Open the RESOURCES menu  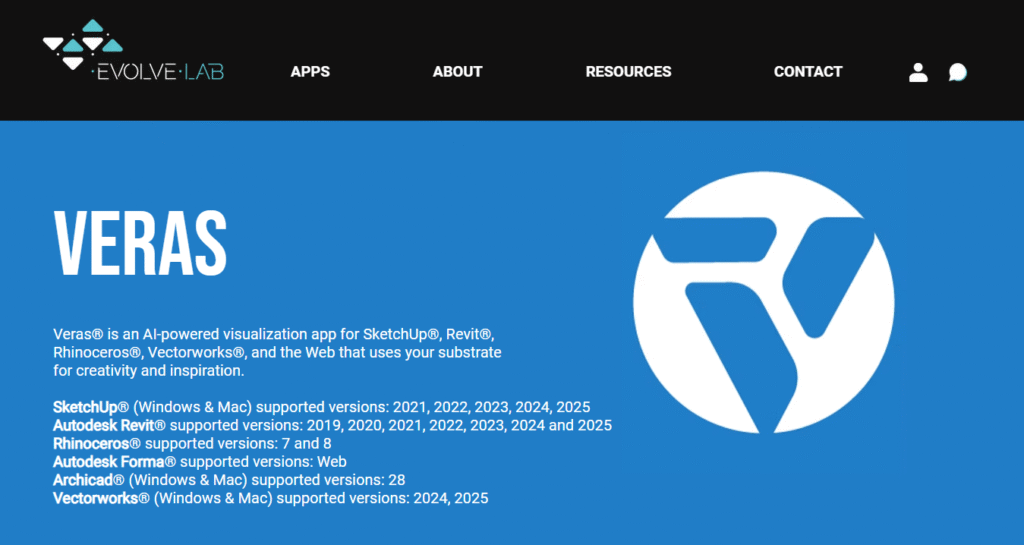[x=628, y=72]
